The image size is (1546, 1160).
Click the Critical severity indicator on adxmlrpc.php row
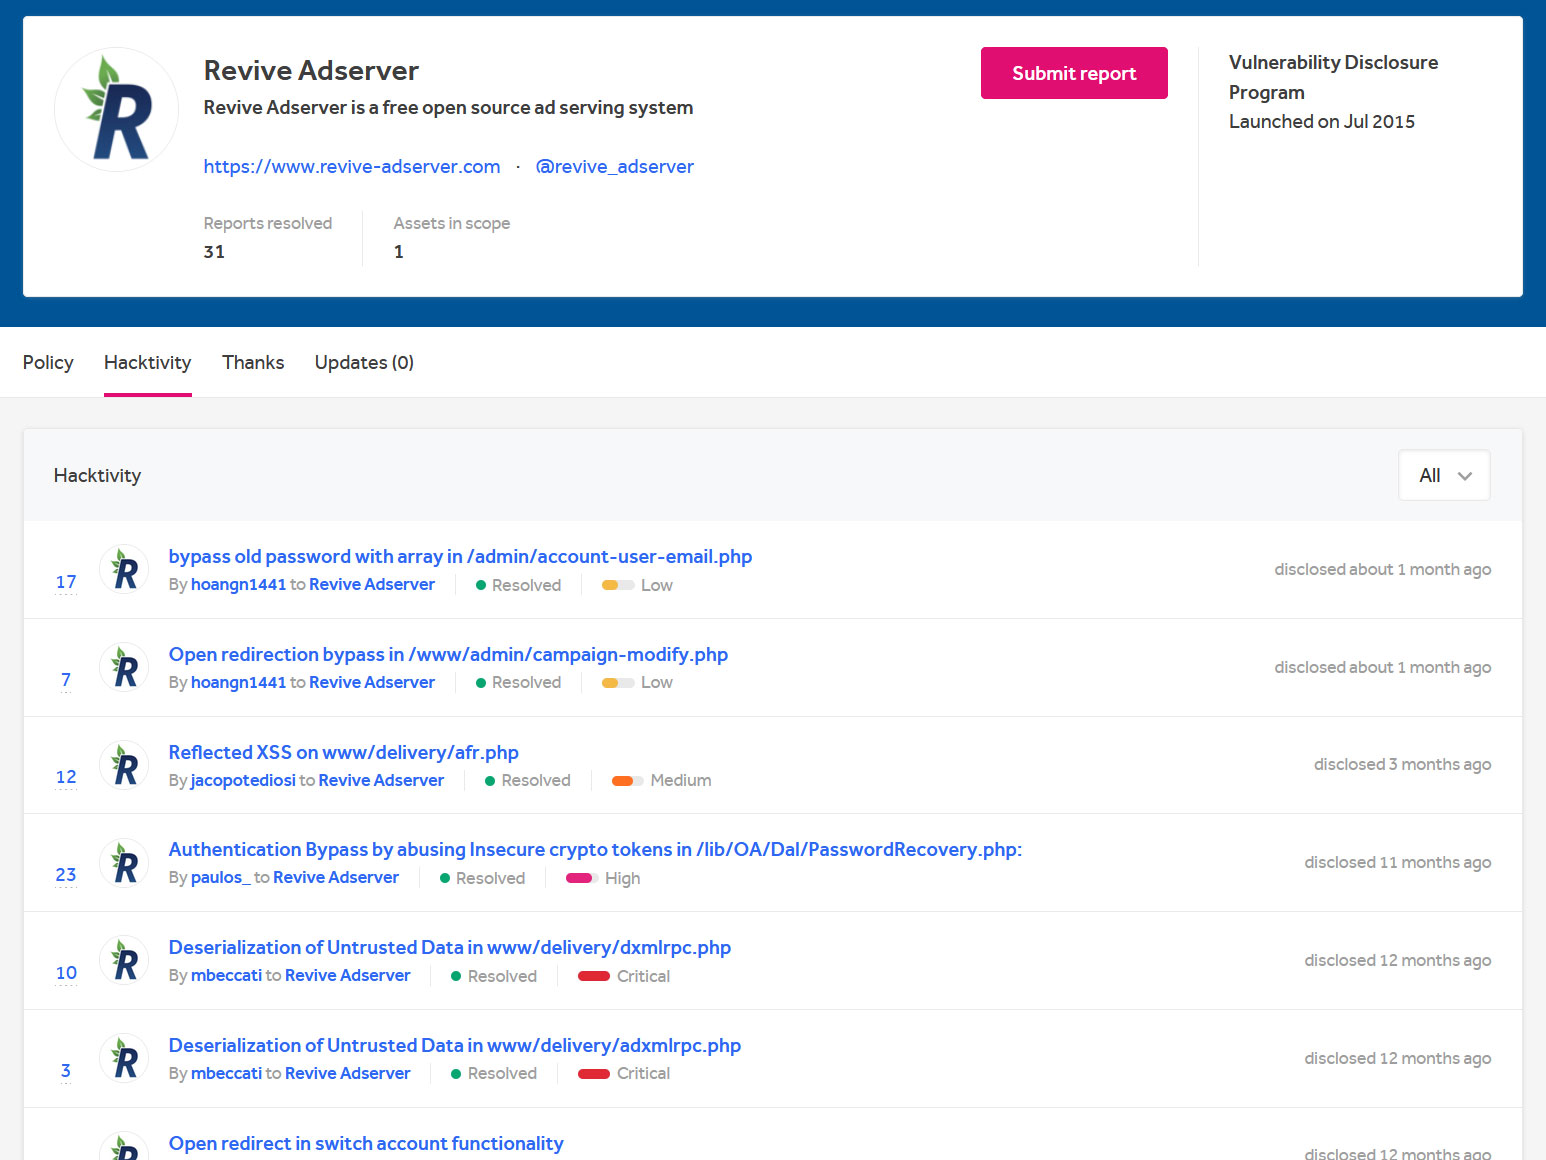pyautogui.click(x=624, y=1073)
